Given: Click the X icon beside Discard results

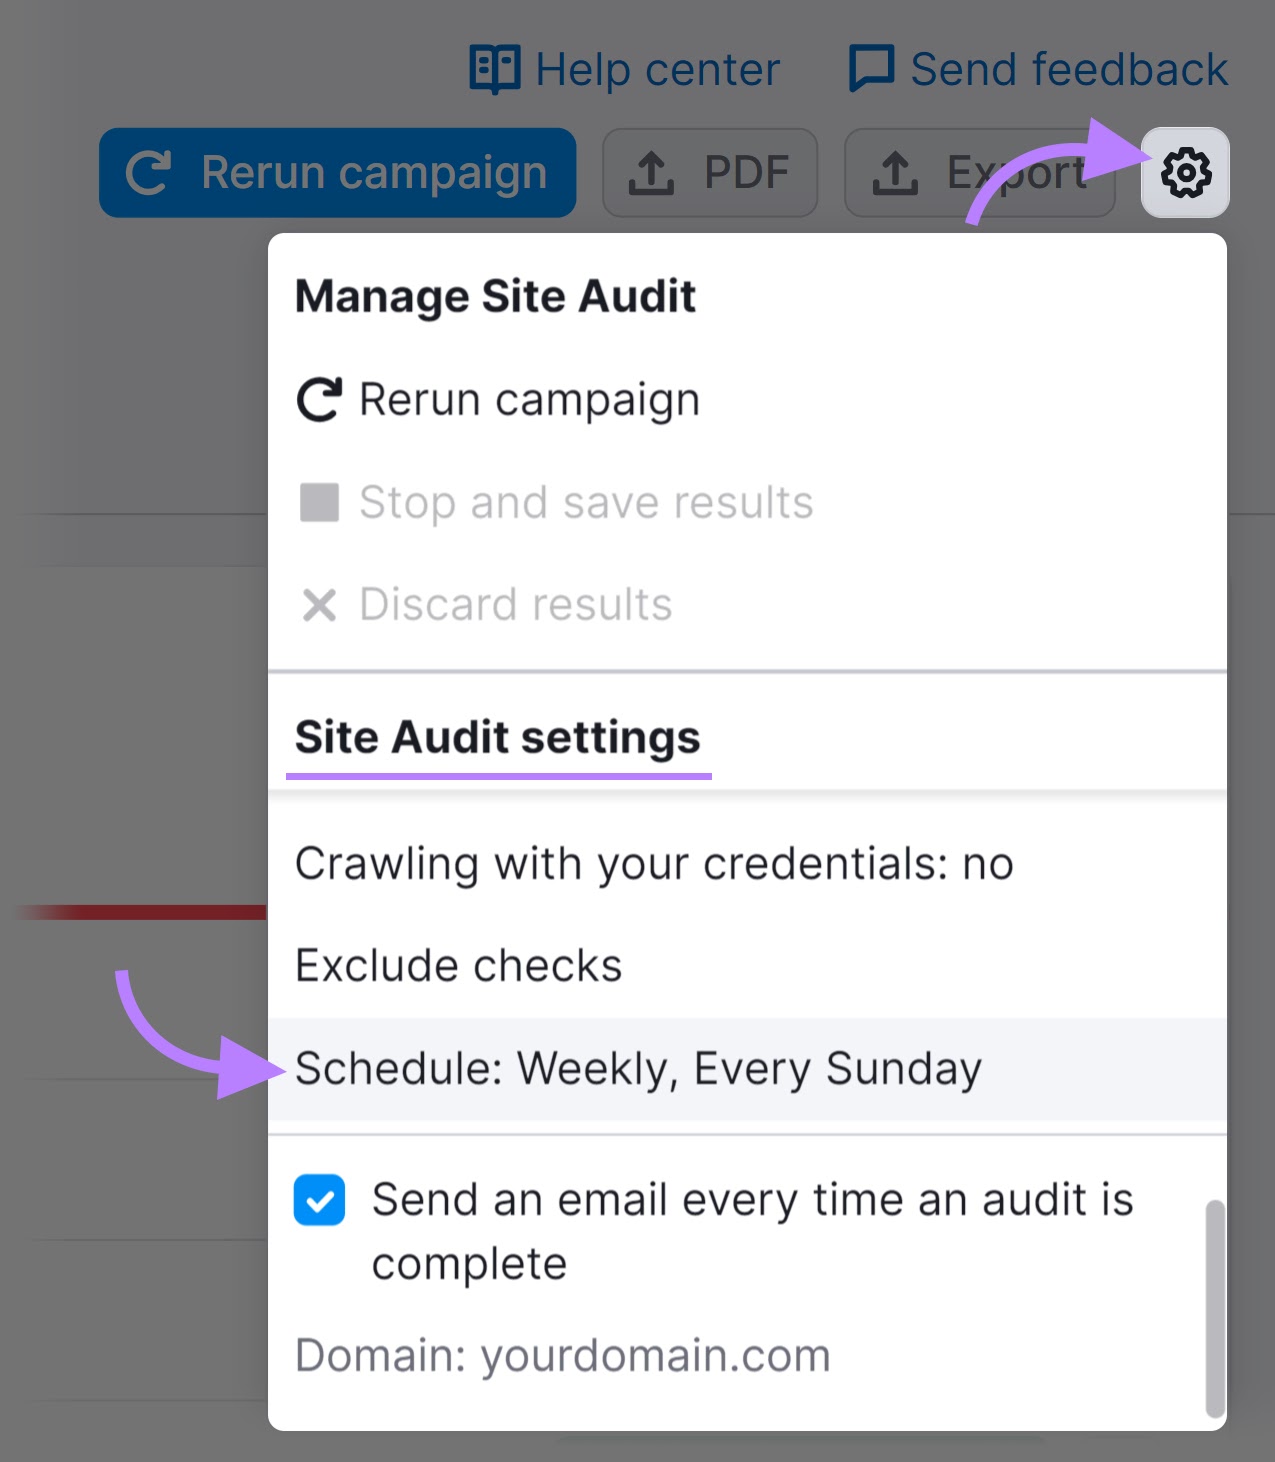Looking at the screenshot, I should click(x=320, y=605).
